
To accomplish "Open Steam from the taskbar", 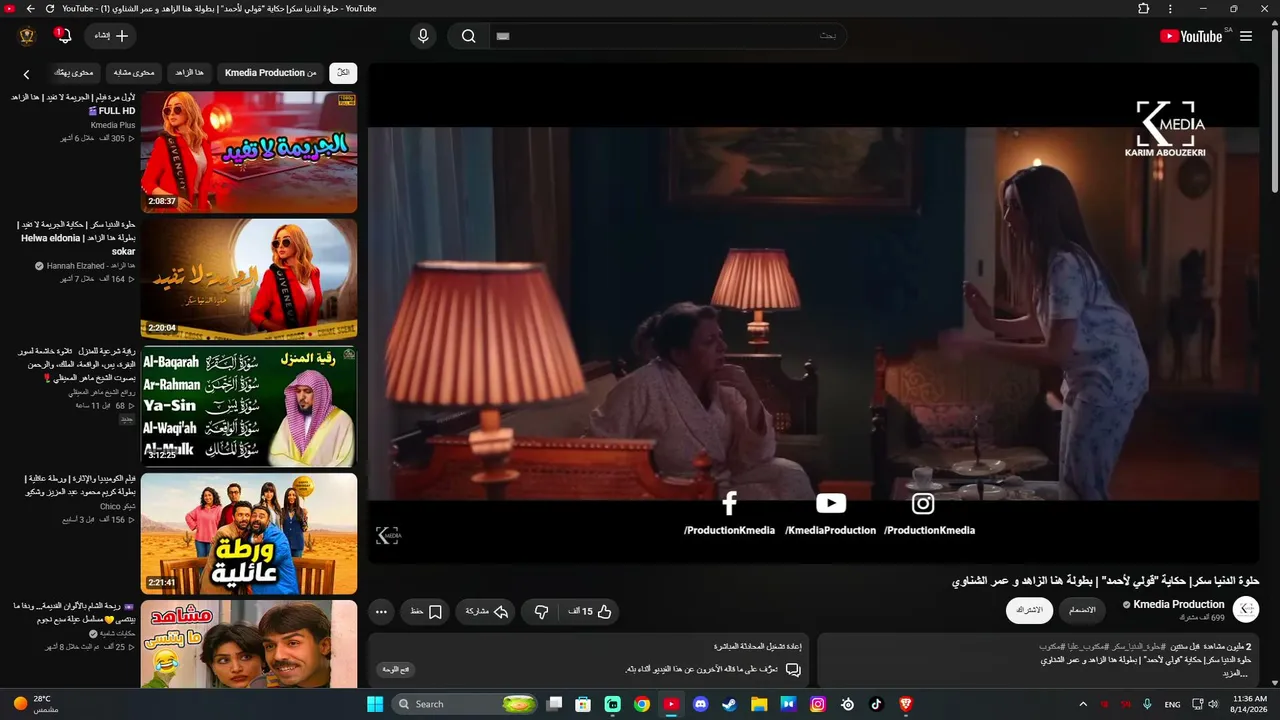I will tap(729, 704).
